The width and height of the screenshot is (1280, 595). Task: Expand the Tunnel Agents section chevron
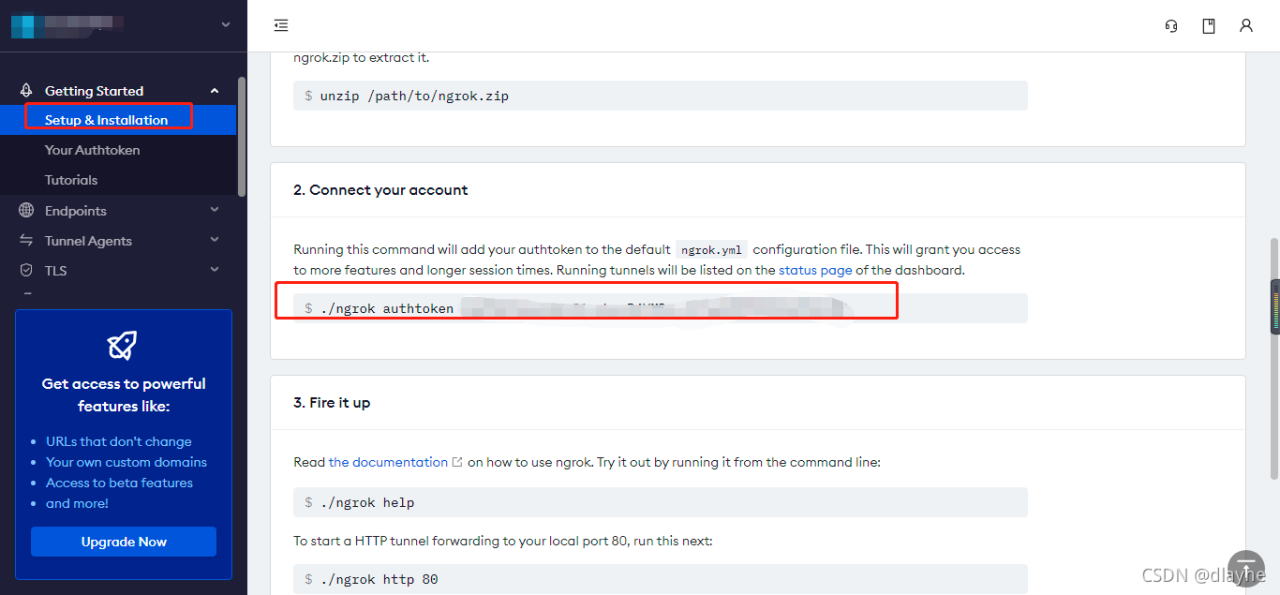(214, 240)
